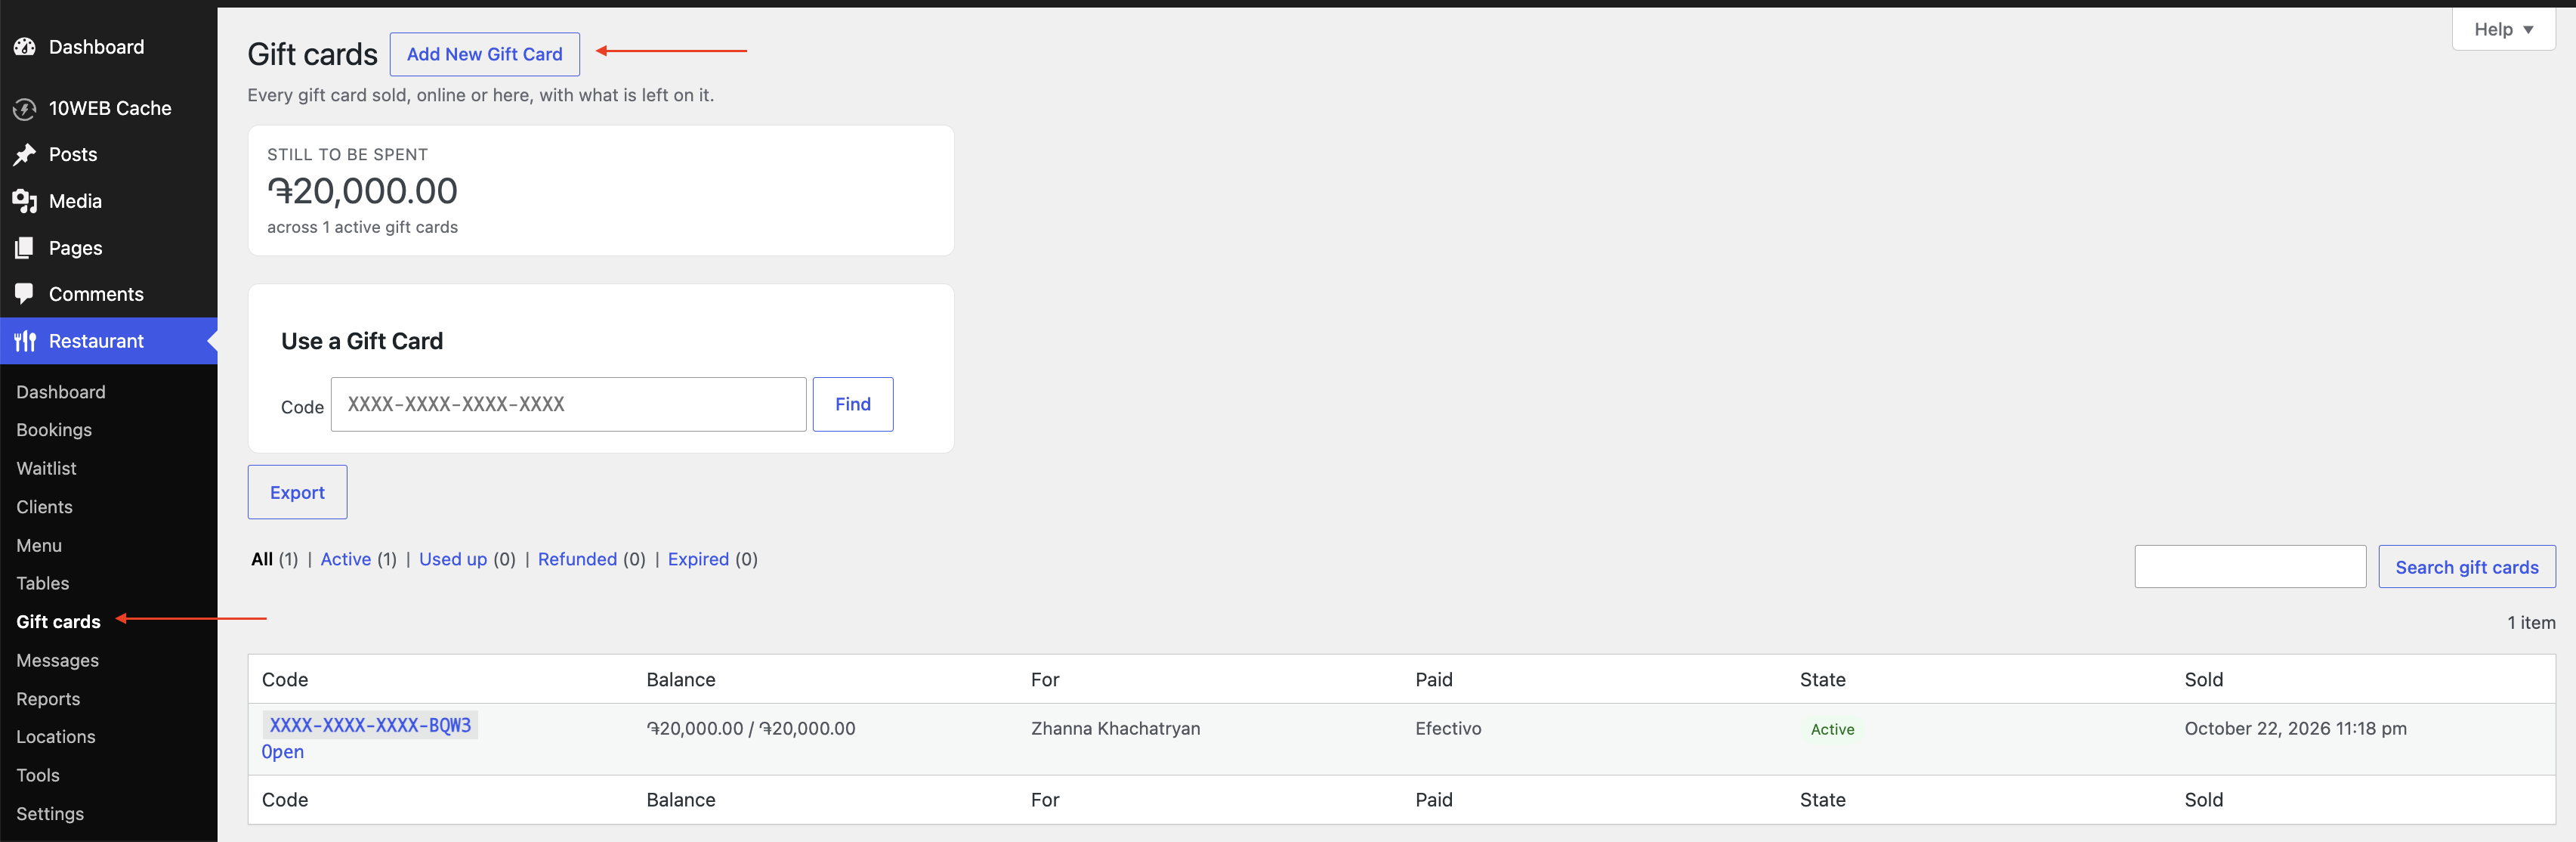This screenshot has height=842, width=2576.
Task: Open the Clients section
Action: coord(44,507)
